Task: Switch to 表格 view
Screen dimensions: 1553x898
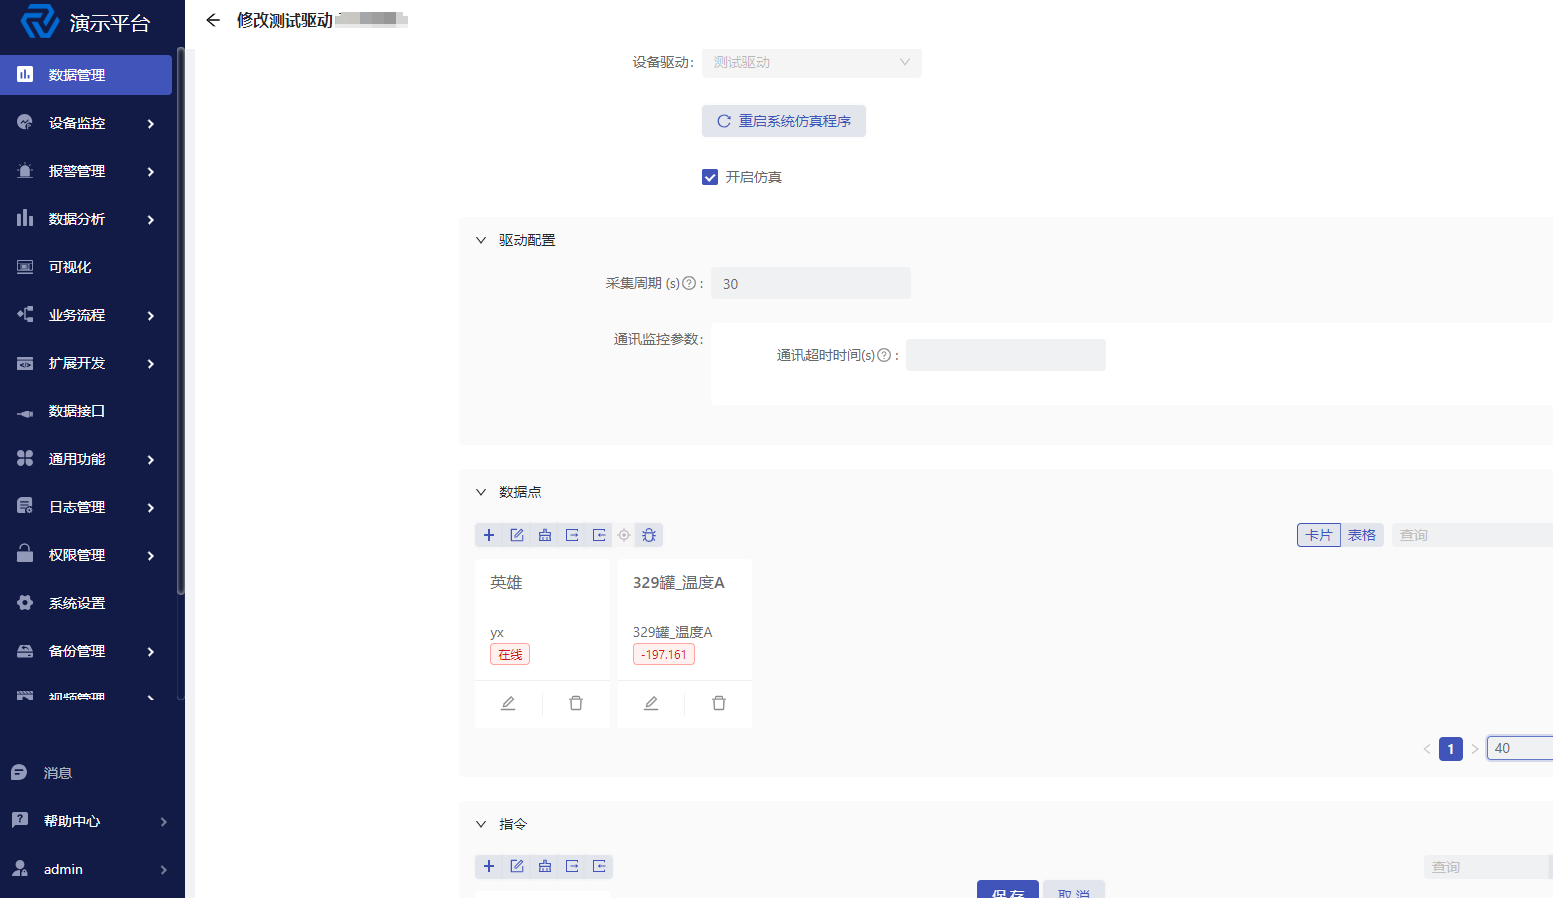Action: tap(1362, 535)
